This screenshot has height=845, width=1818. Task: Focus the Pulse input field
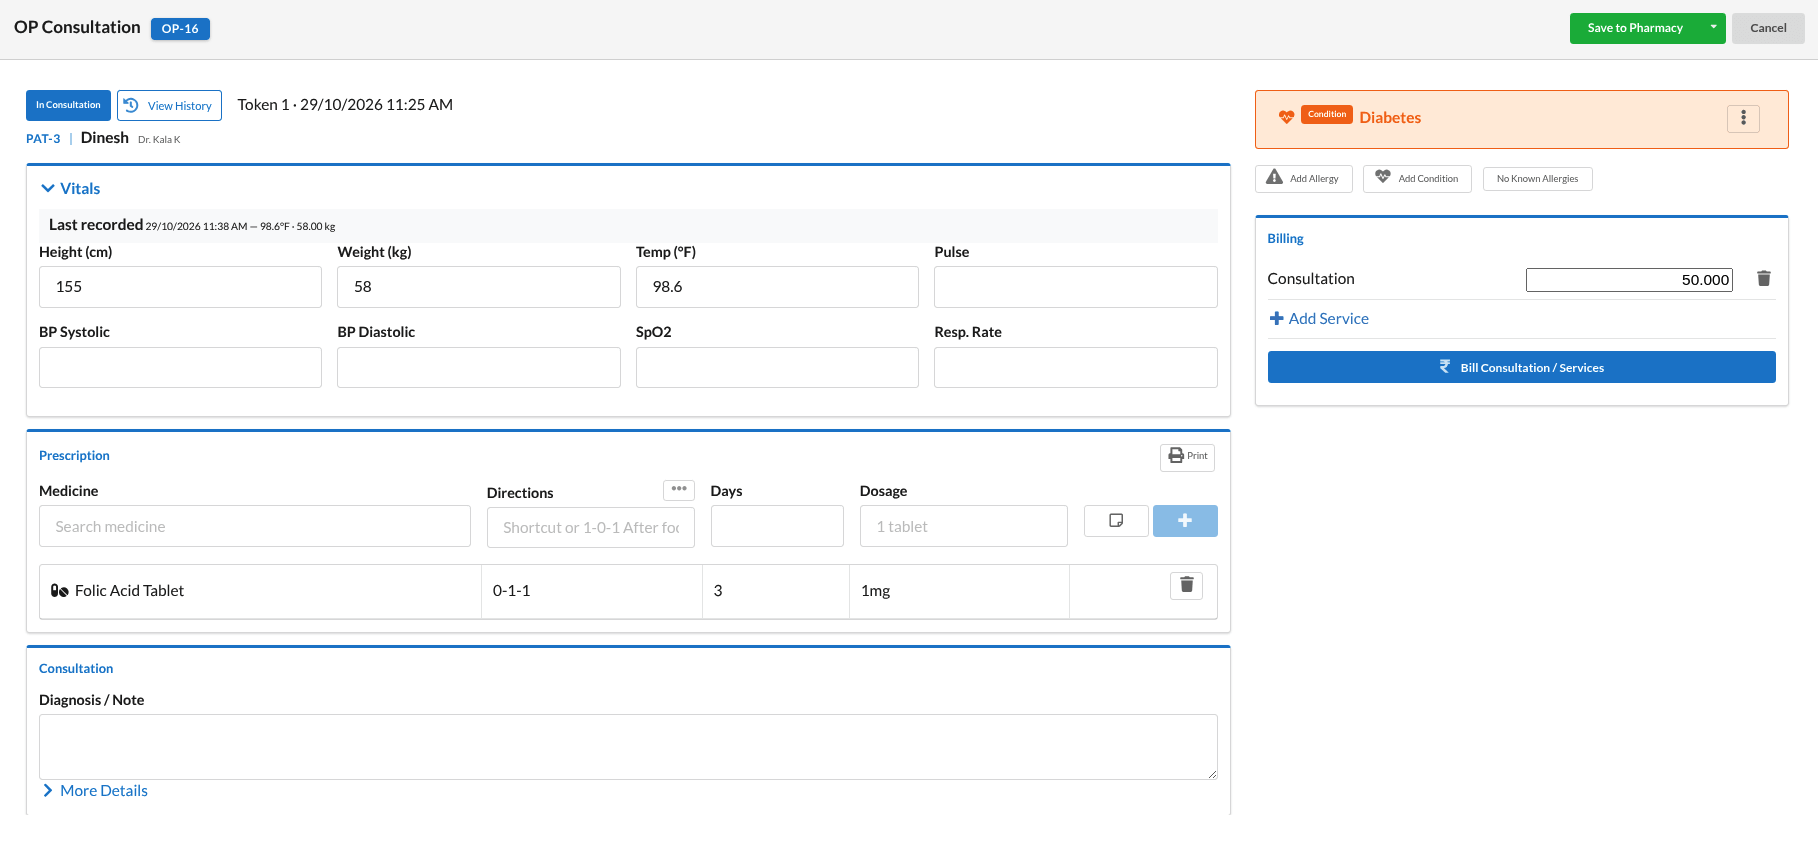(1076, 287)
